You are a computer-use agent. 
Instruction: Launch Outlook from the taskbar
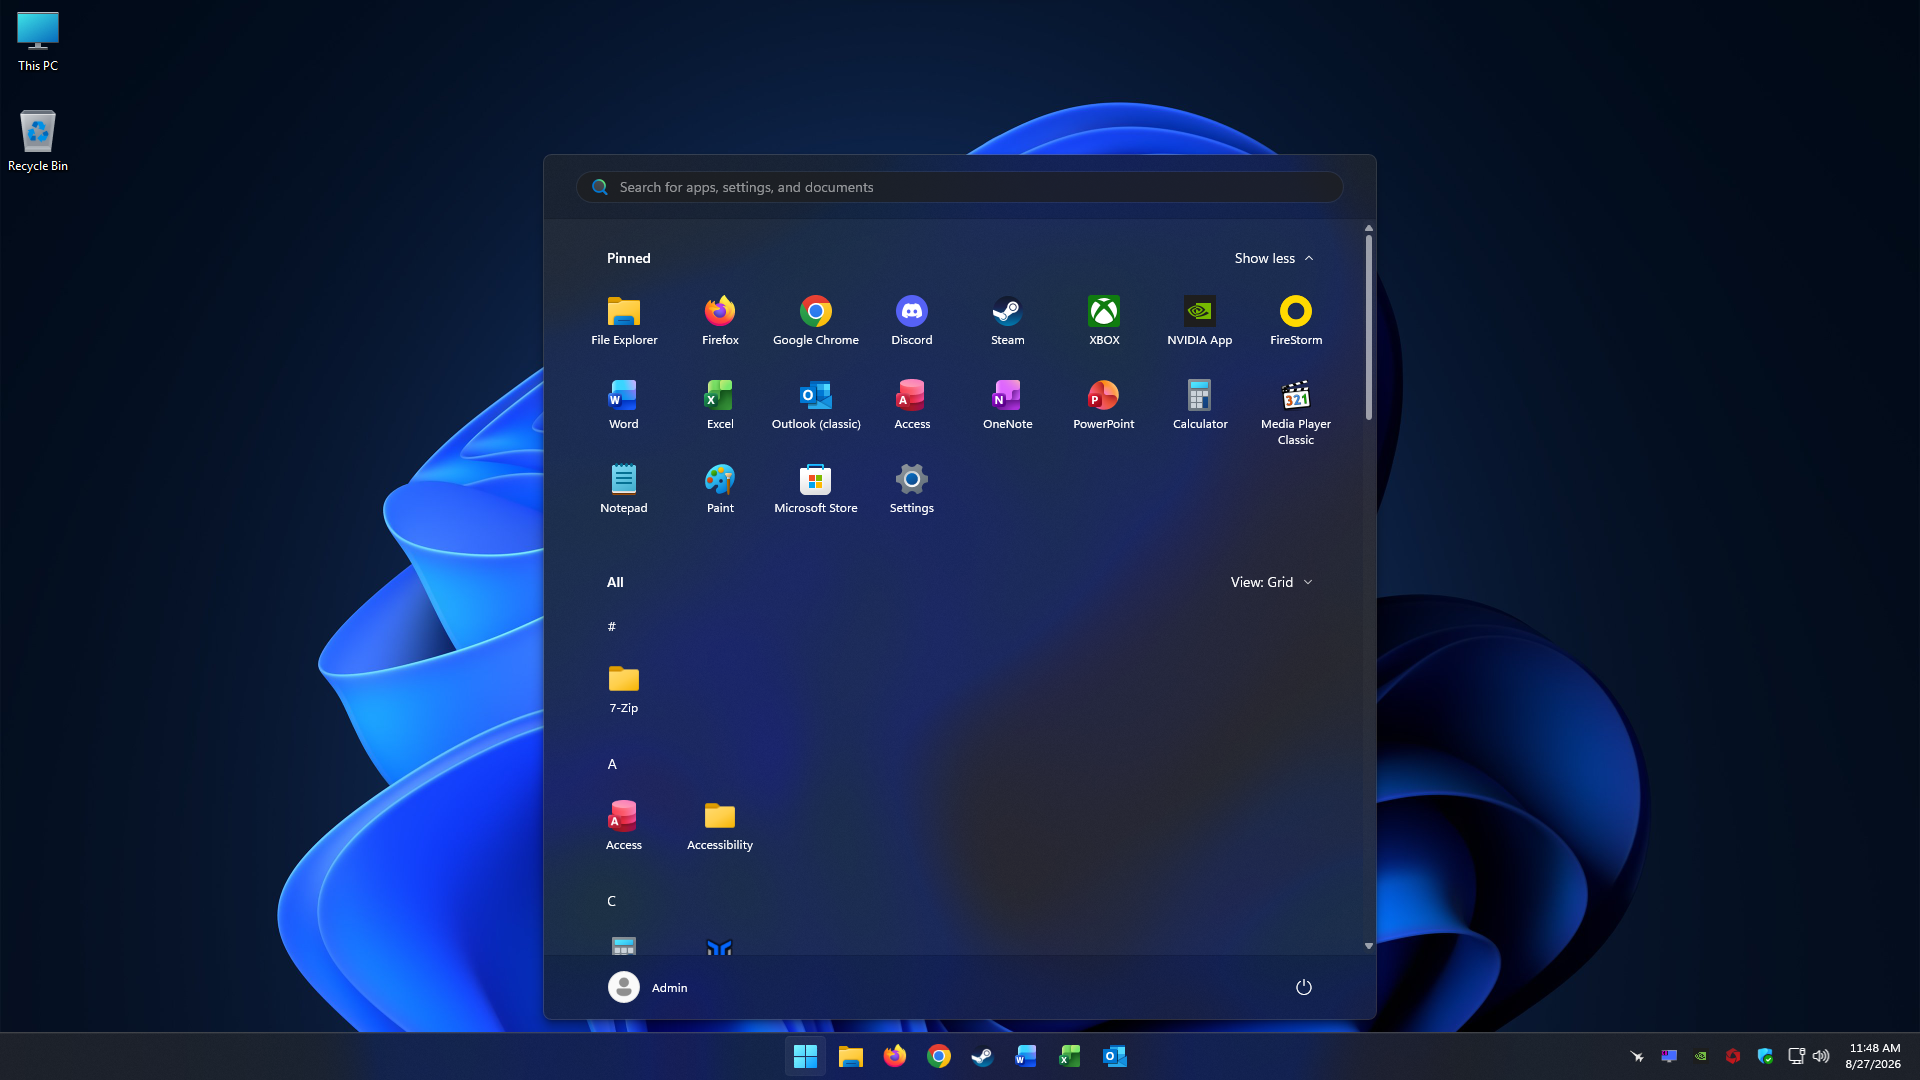click(1115, 1056)
